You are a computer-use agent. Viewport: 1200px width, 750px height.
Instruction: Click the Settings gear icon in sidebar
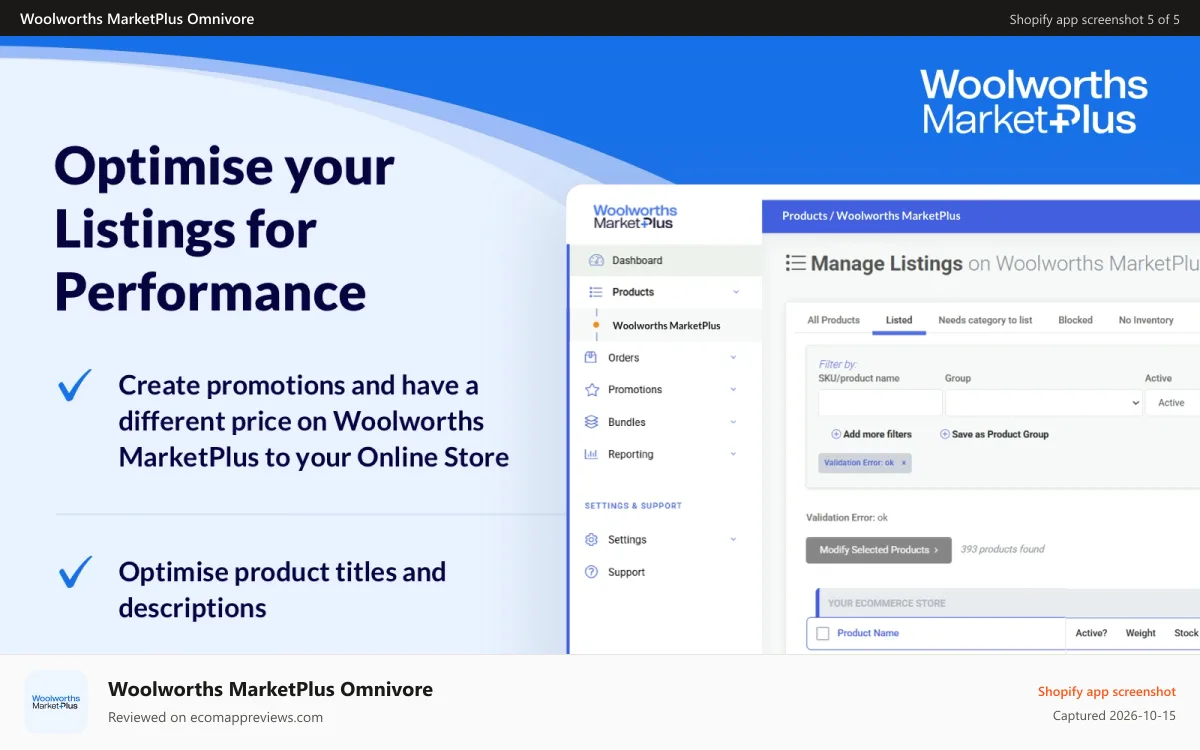[x=590, y=539]
